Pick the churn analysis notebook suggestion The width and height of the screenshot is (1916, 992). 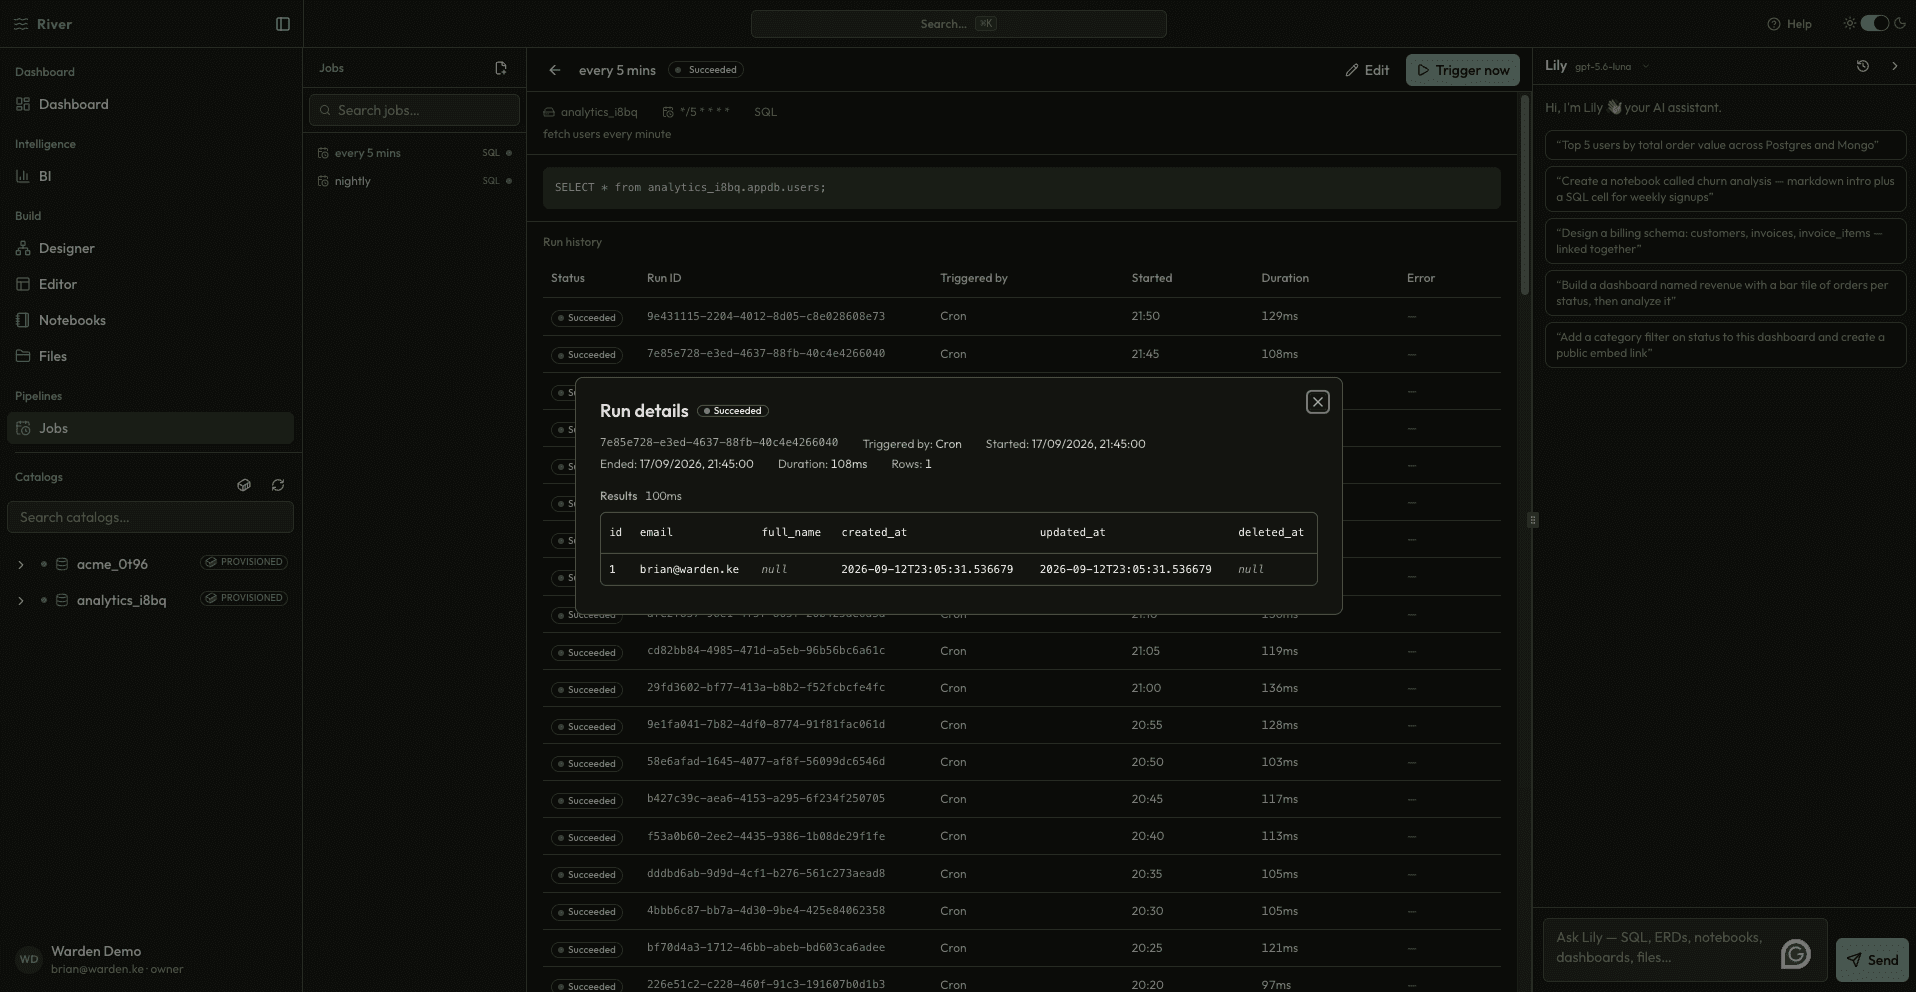click(x=1725, y=189)
